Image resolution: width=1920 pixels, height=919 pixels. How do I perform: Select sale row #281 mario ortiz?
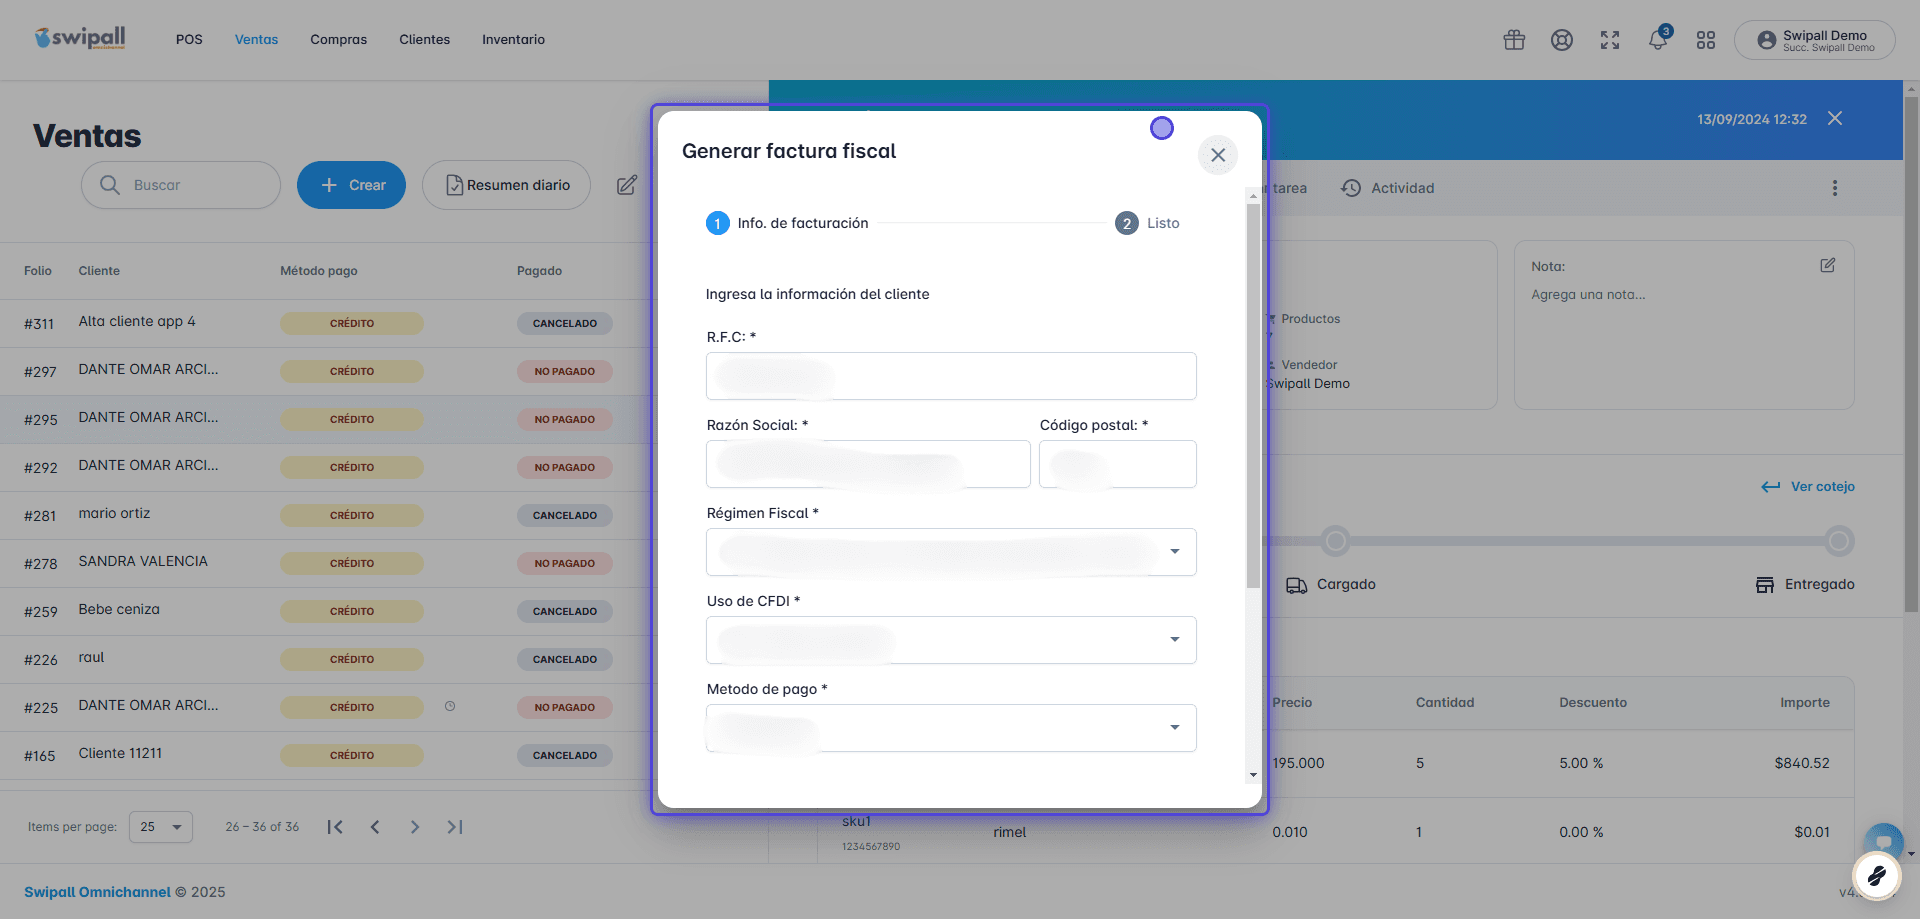[x=325, y=515]
